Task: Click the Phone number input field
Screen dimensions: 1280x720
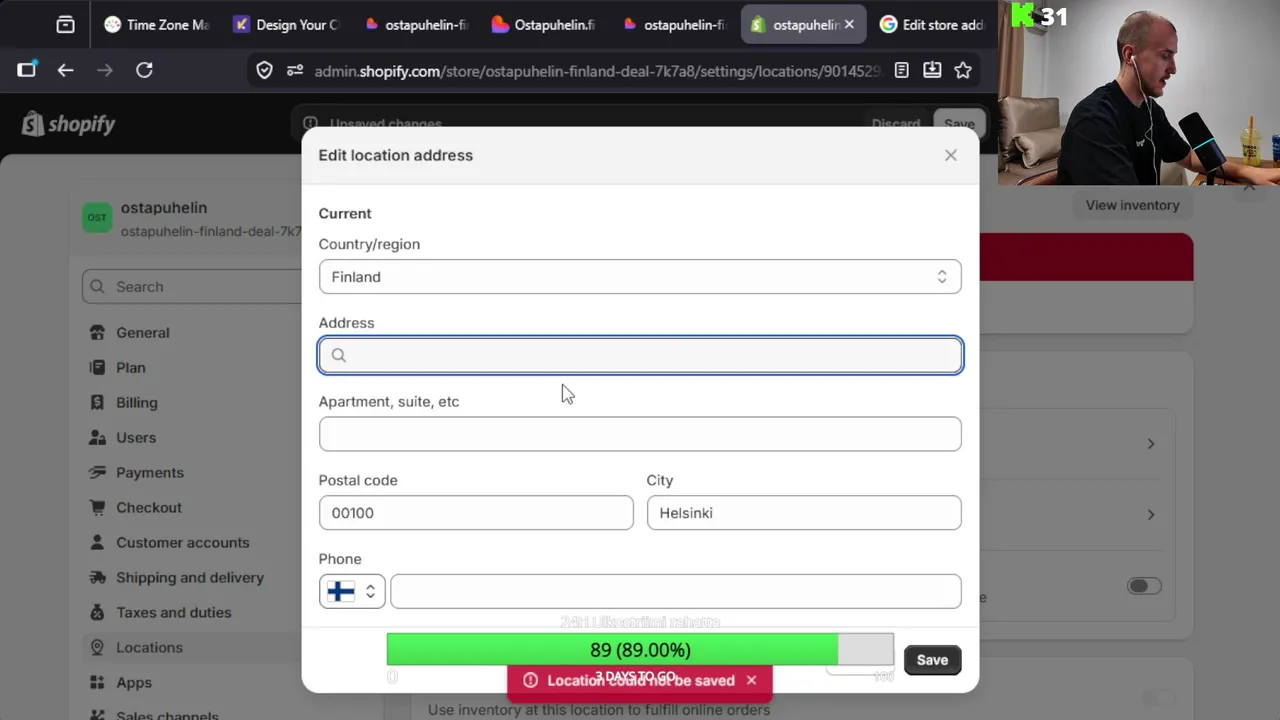Action: coord(676,591)
